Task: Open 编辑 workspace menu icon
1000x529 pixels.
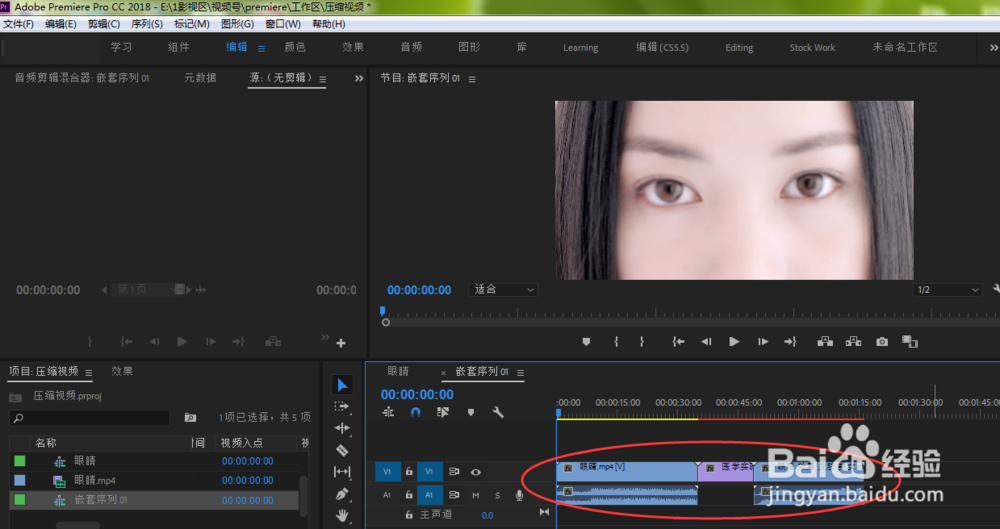Action: [261, 48]
